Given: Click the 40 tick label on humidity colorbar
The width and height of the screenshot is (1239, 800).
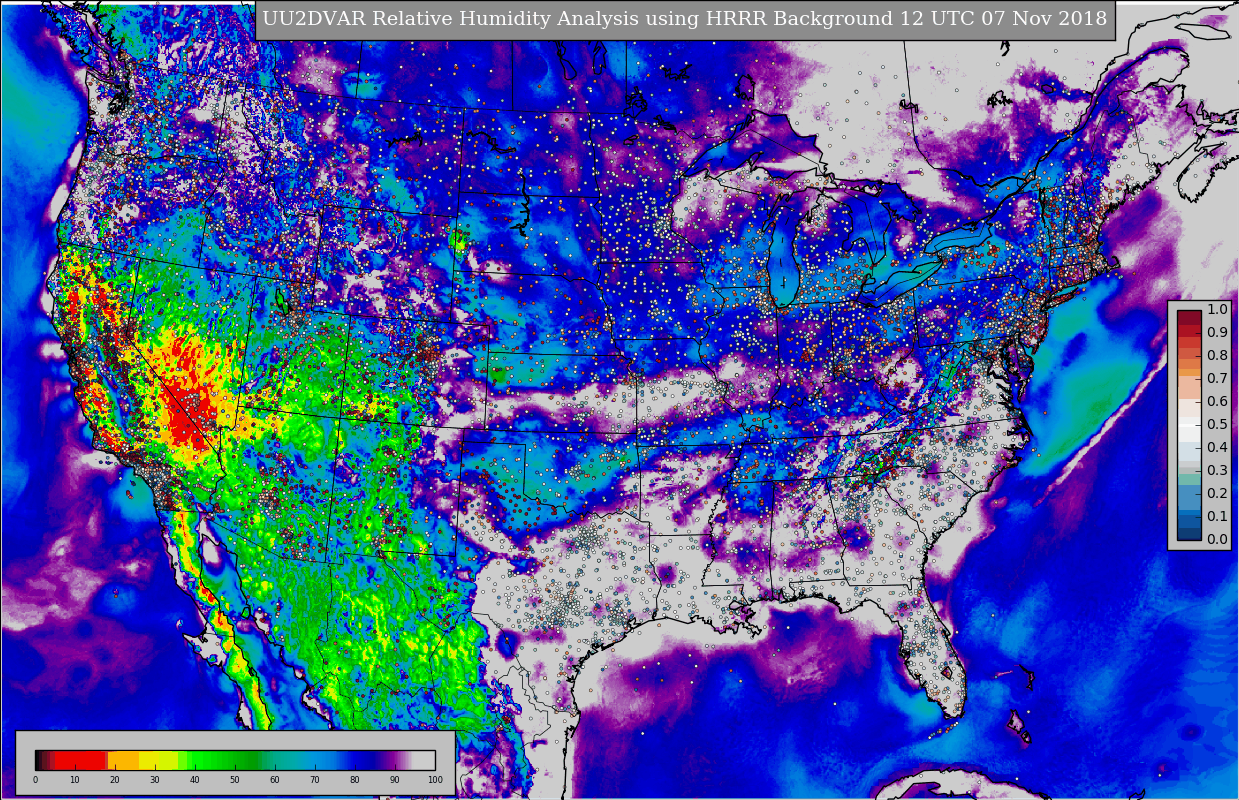Looking at the screenshot, I should pos(195,780).
